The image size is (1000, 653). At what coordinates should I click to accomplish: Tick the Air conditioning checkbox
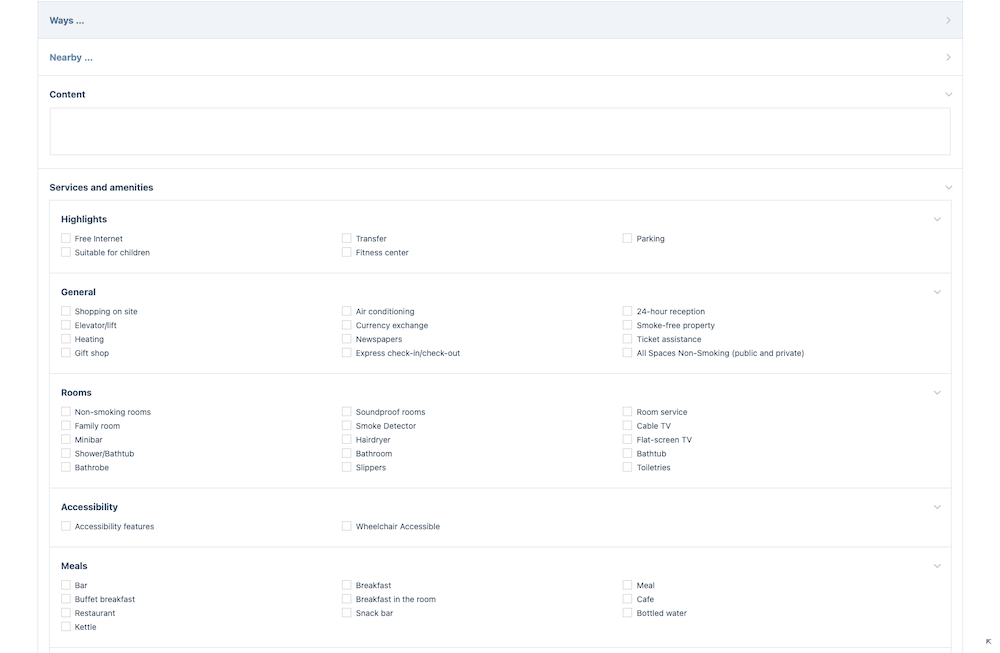(x=347, y=312)
